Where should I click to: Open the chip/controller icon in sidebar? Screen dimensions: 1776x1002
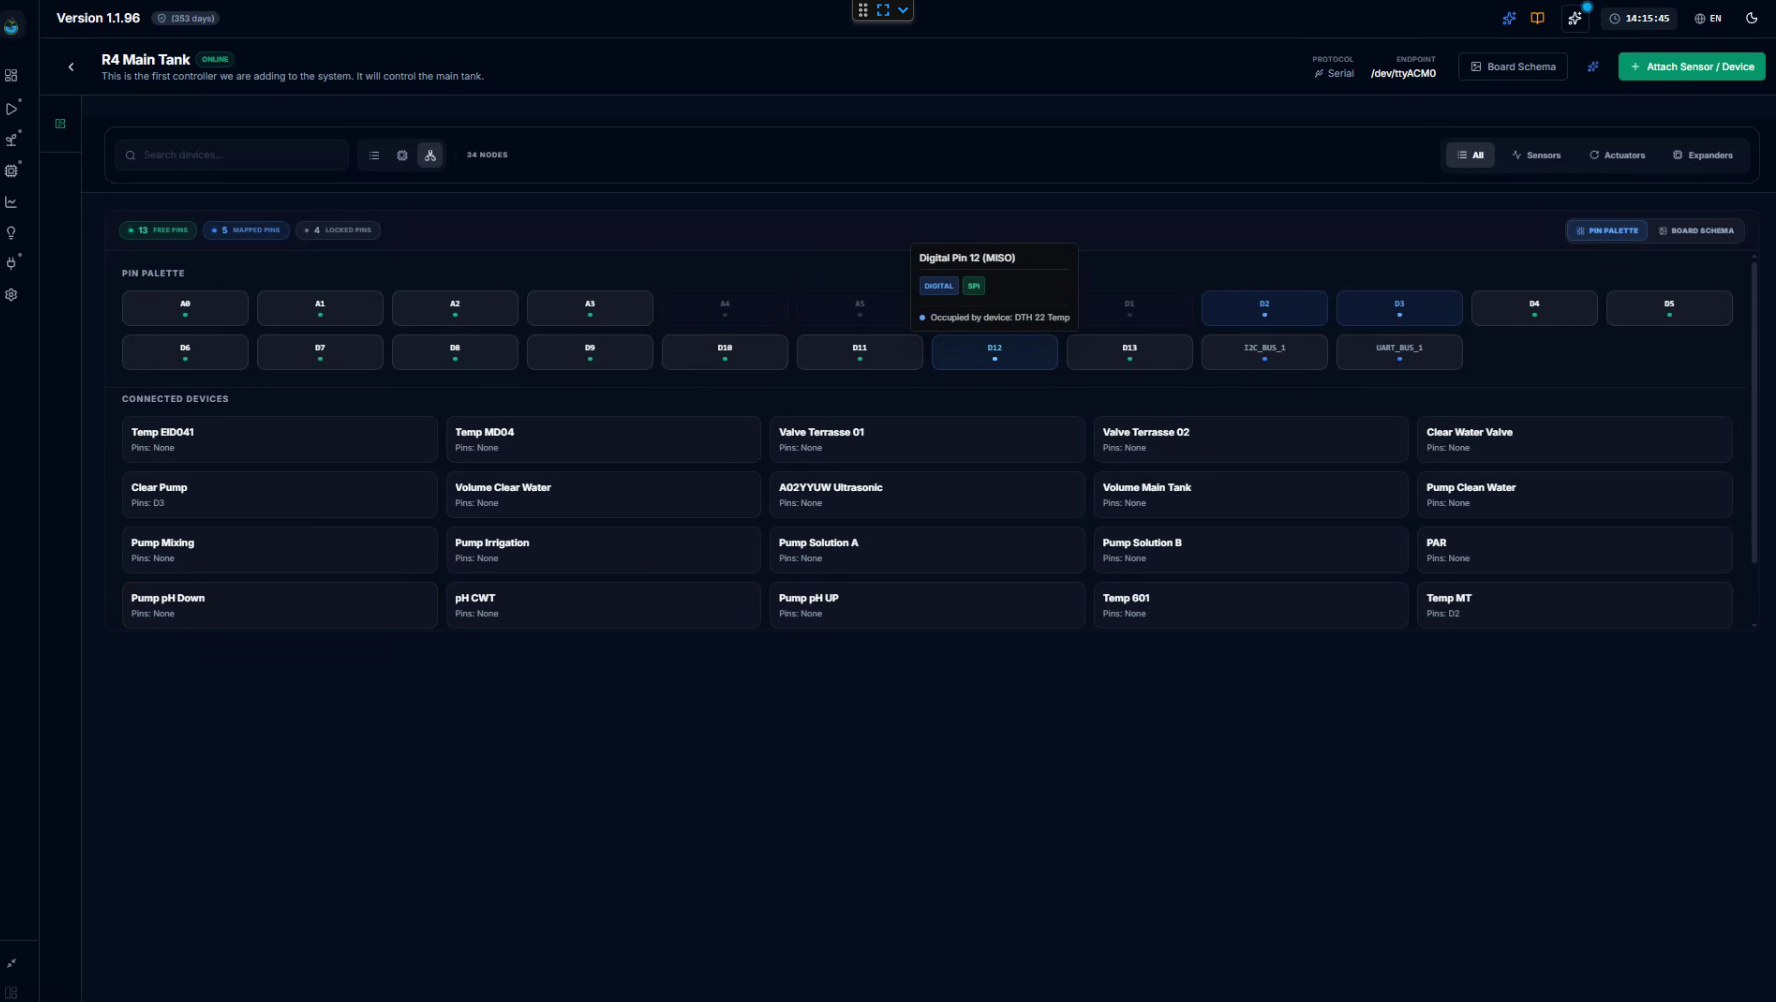(x=11, y=171)
